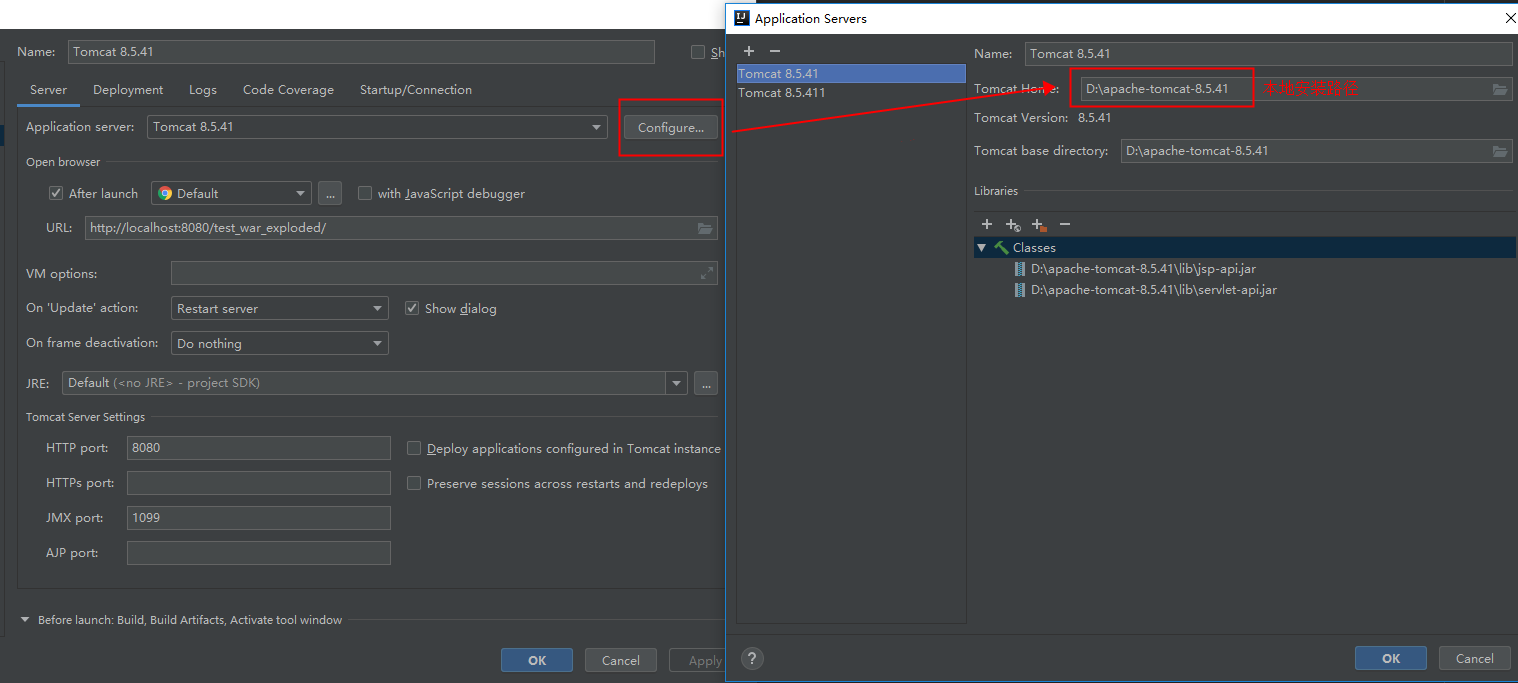Collapse the Classes tree node
The image size is (1518, 683).
(982, 247)
